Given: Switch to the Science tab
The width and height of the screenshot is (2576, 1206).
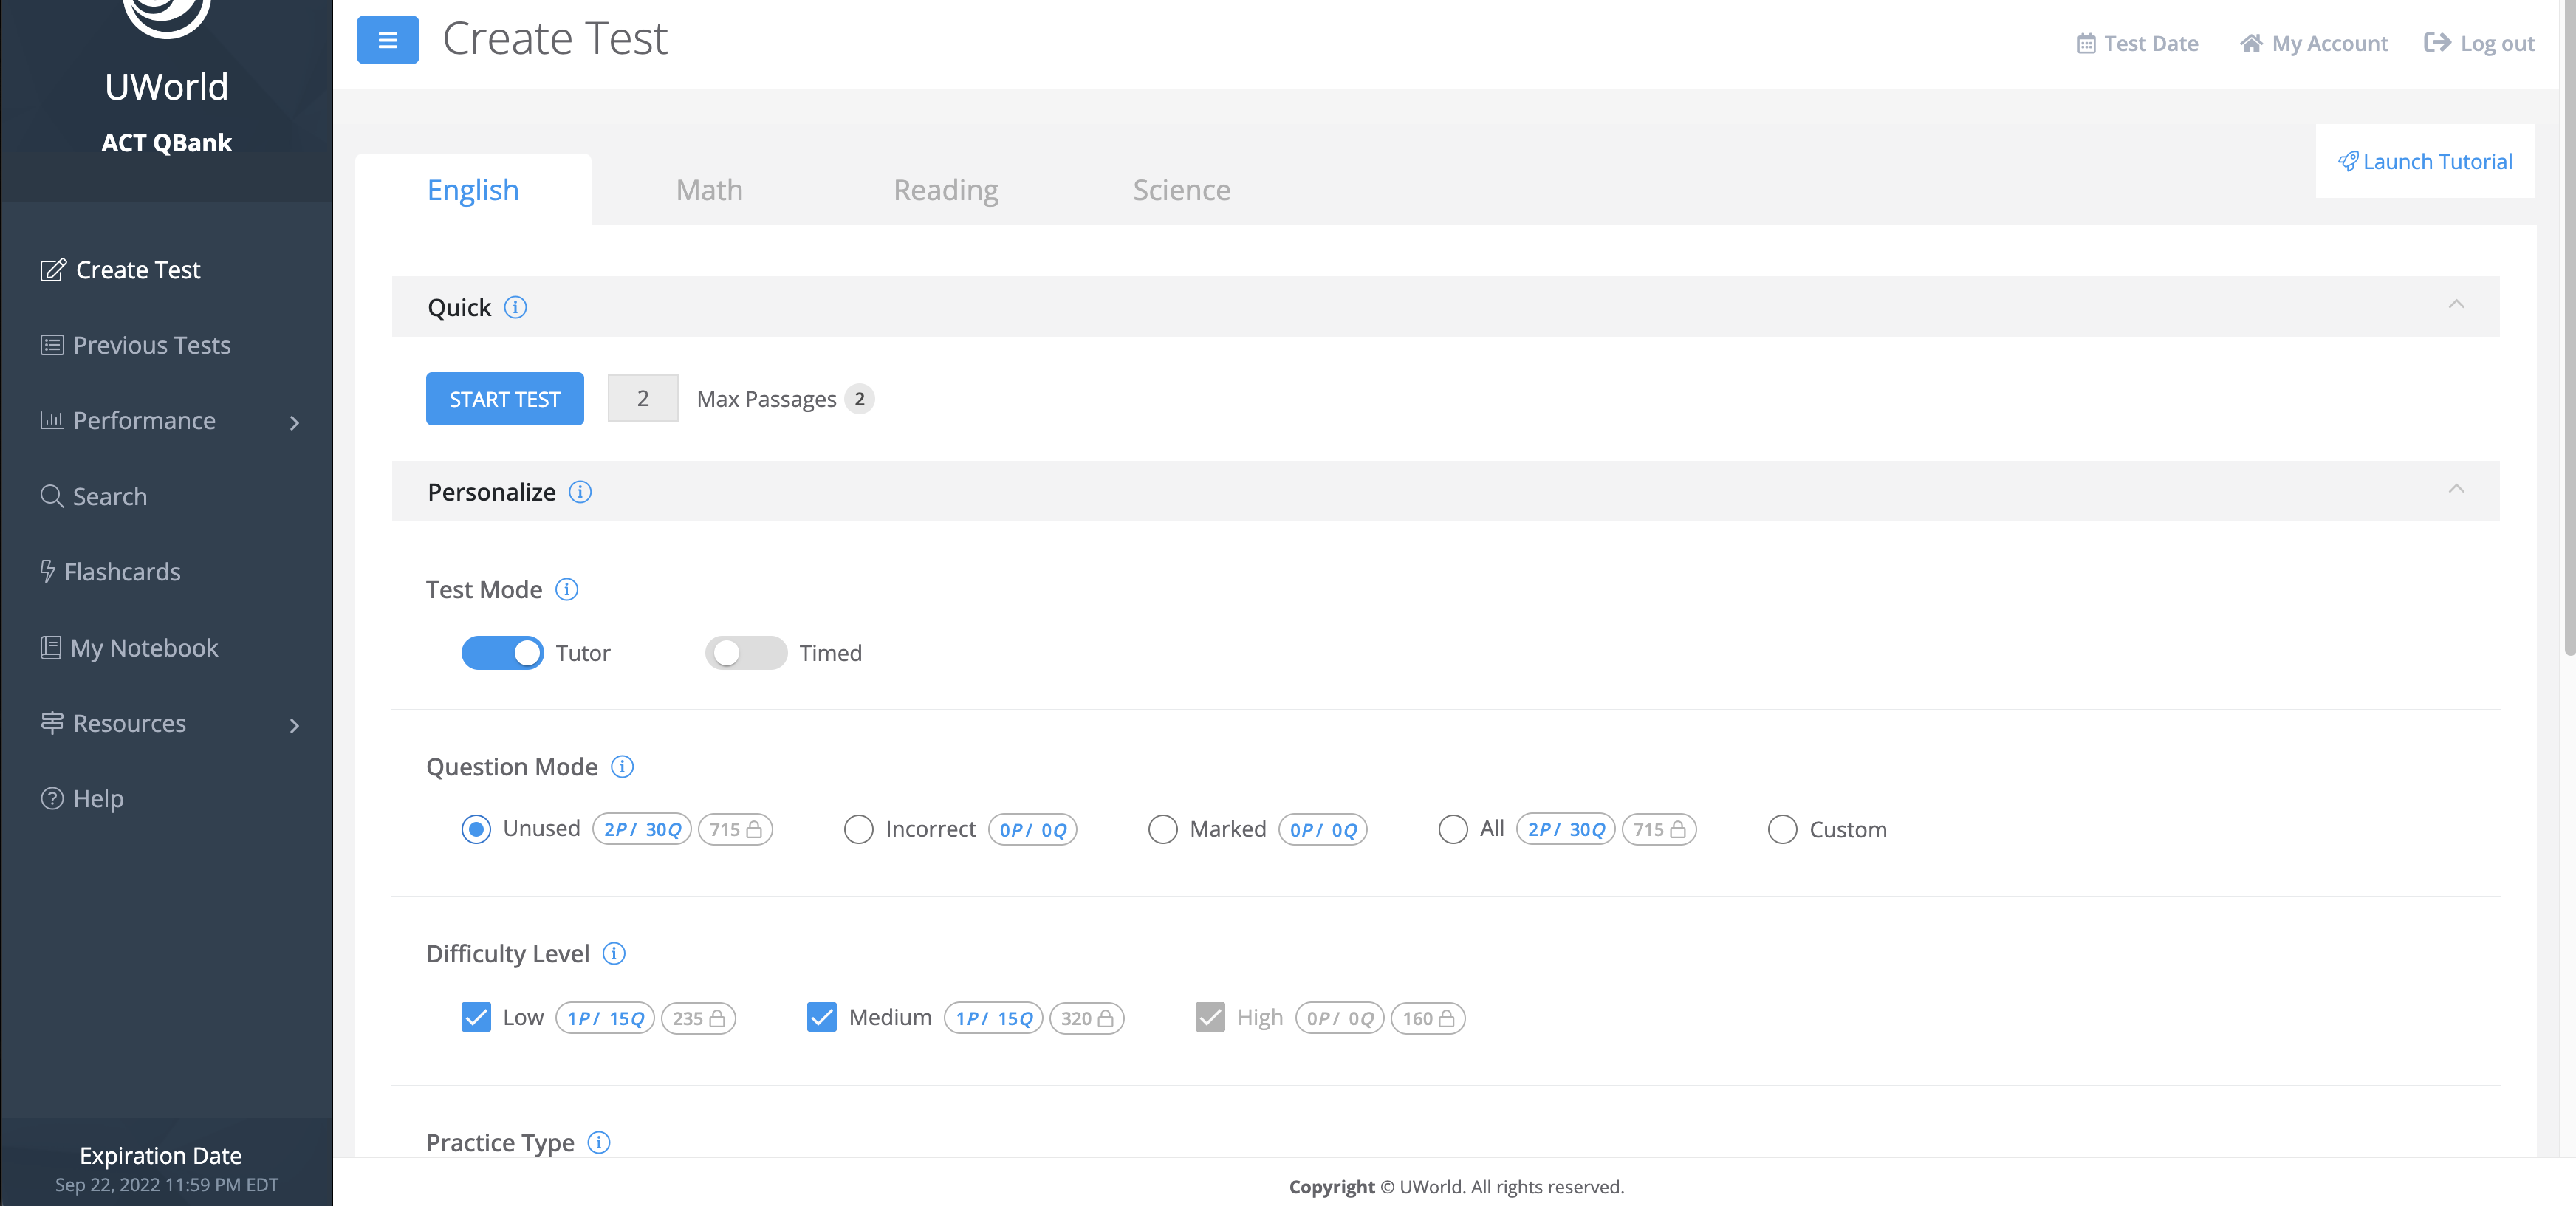Looking at the screenshot, I should 1181,190.
